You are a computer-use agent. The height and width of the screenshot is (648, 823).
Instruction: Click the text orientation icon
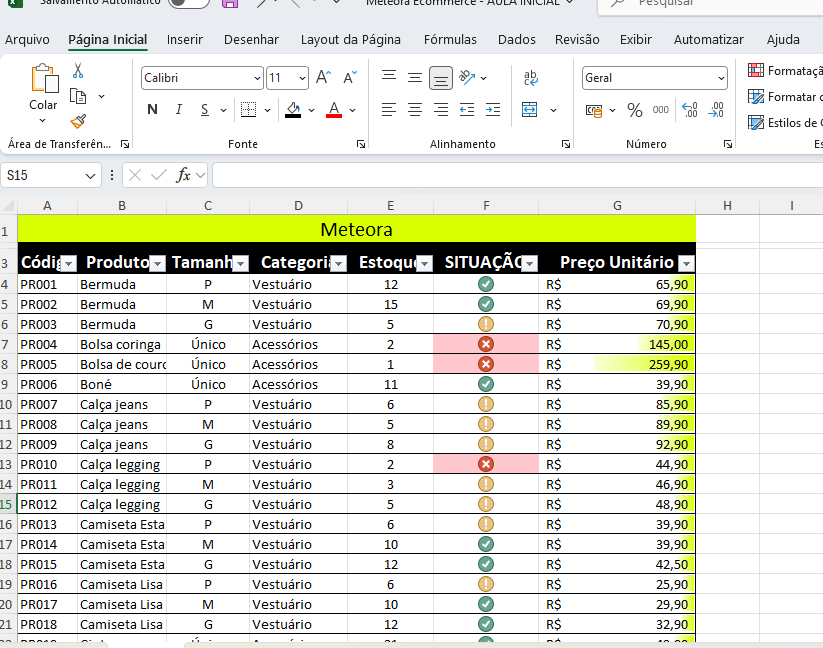pyautogui.click(x=467, y=78)
